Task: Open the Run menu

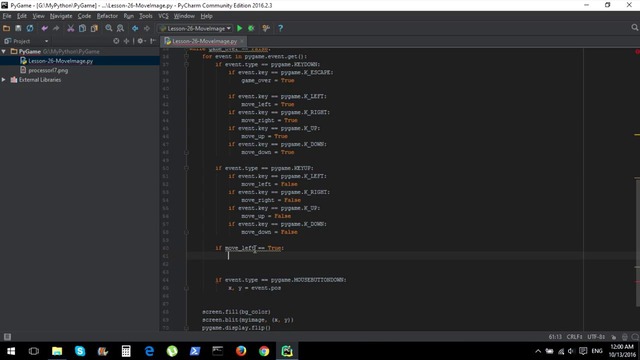Action: [129, 16]
